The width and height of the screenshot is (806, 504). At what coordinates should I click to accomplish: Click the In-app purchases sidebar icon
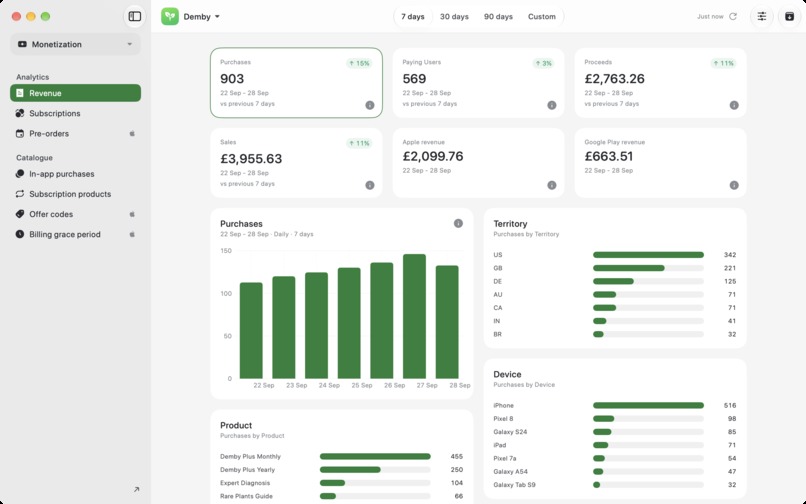(20, 174)
